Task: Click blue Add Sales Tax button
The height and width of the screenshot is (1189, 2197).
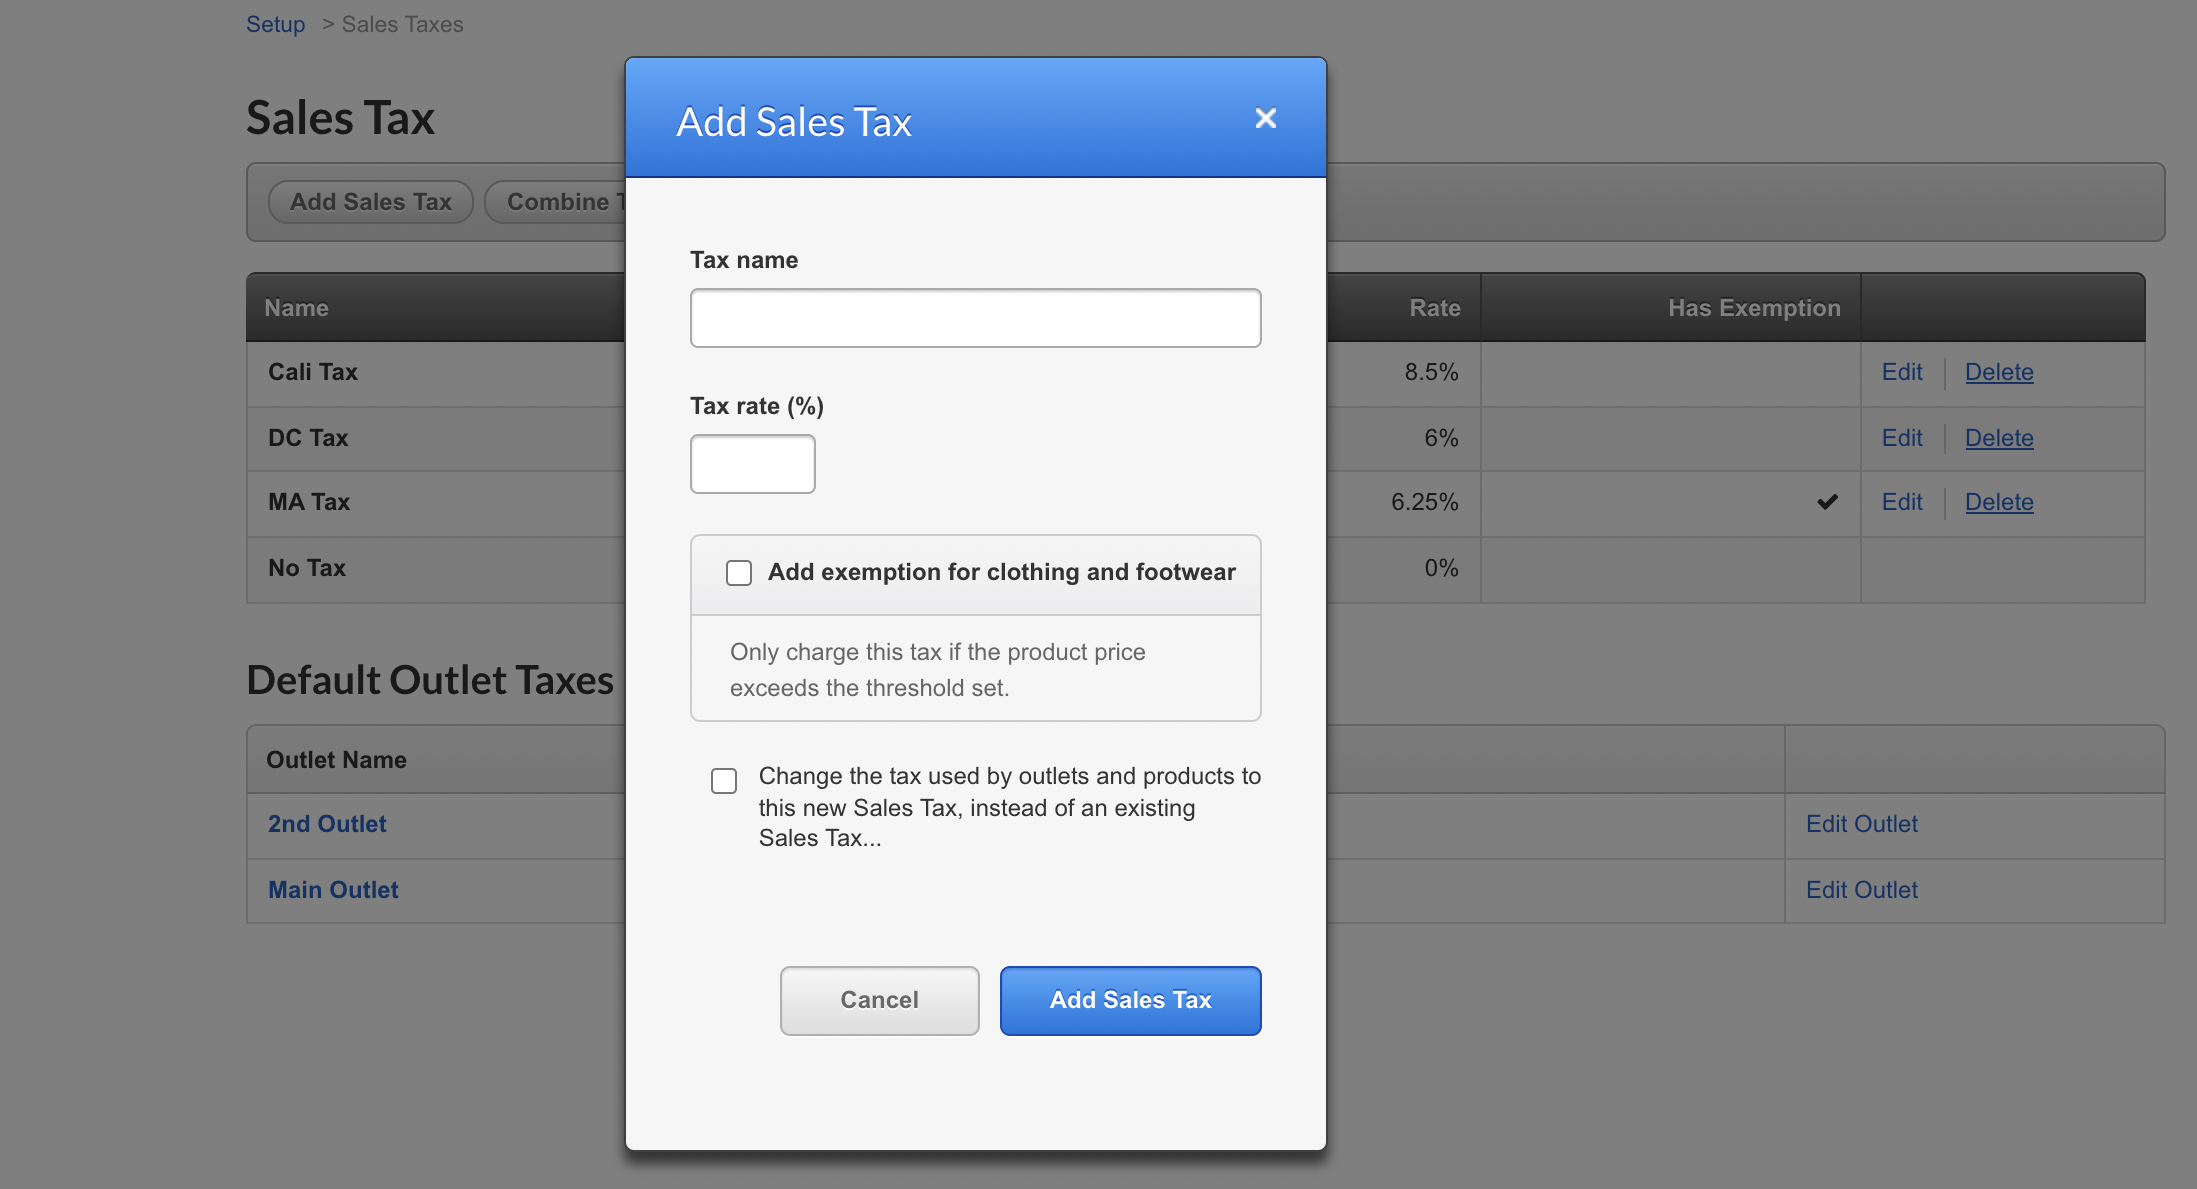Action: (1130, 1000)
